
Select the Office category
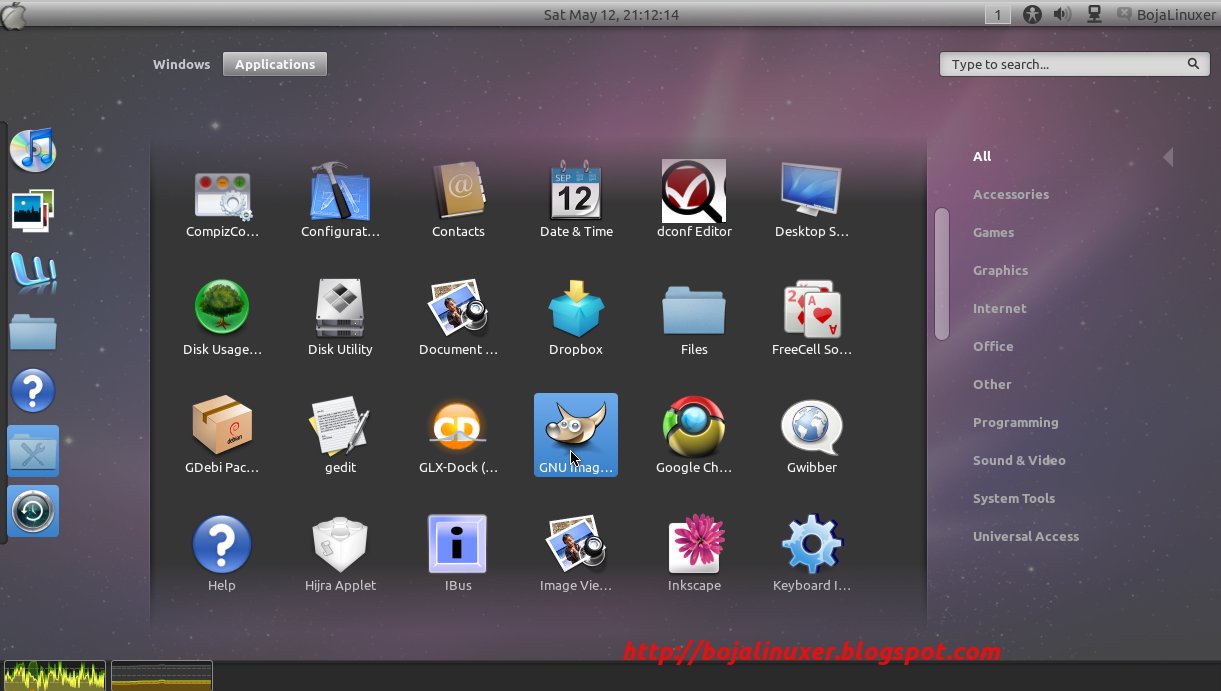click(993, 346)
